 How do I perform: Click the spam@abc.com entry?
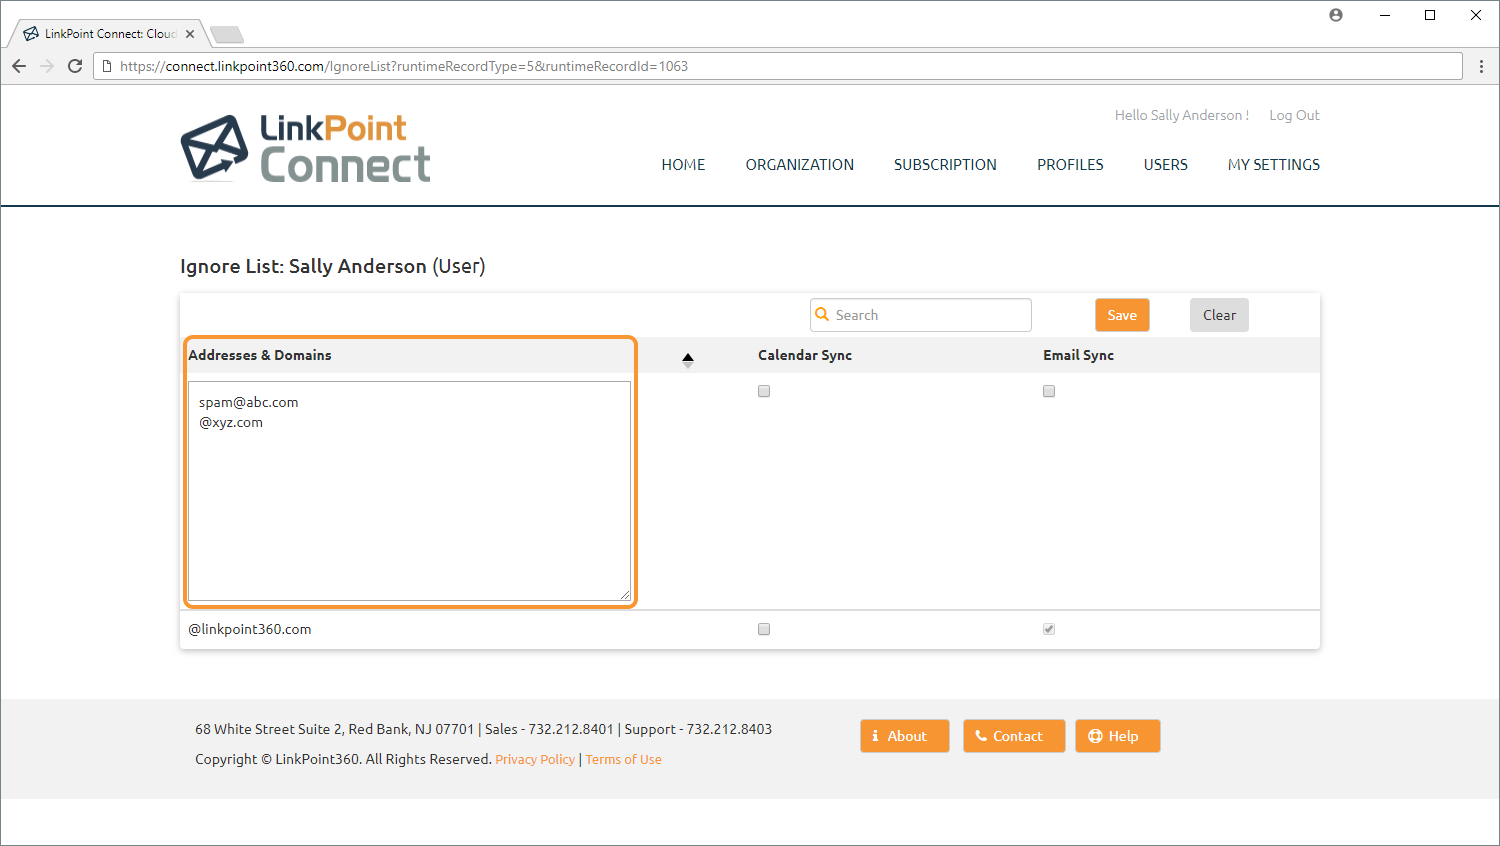(x=248, y=402)
